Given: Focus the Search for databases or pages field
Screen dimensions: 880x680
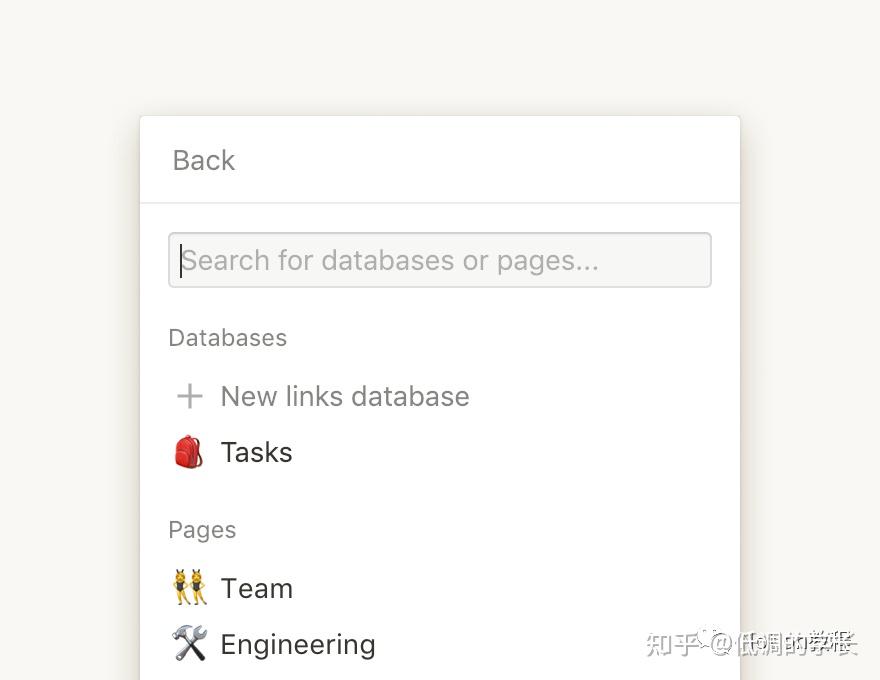Looking at the screenshot, I should click(440, 260).
